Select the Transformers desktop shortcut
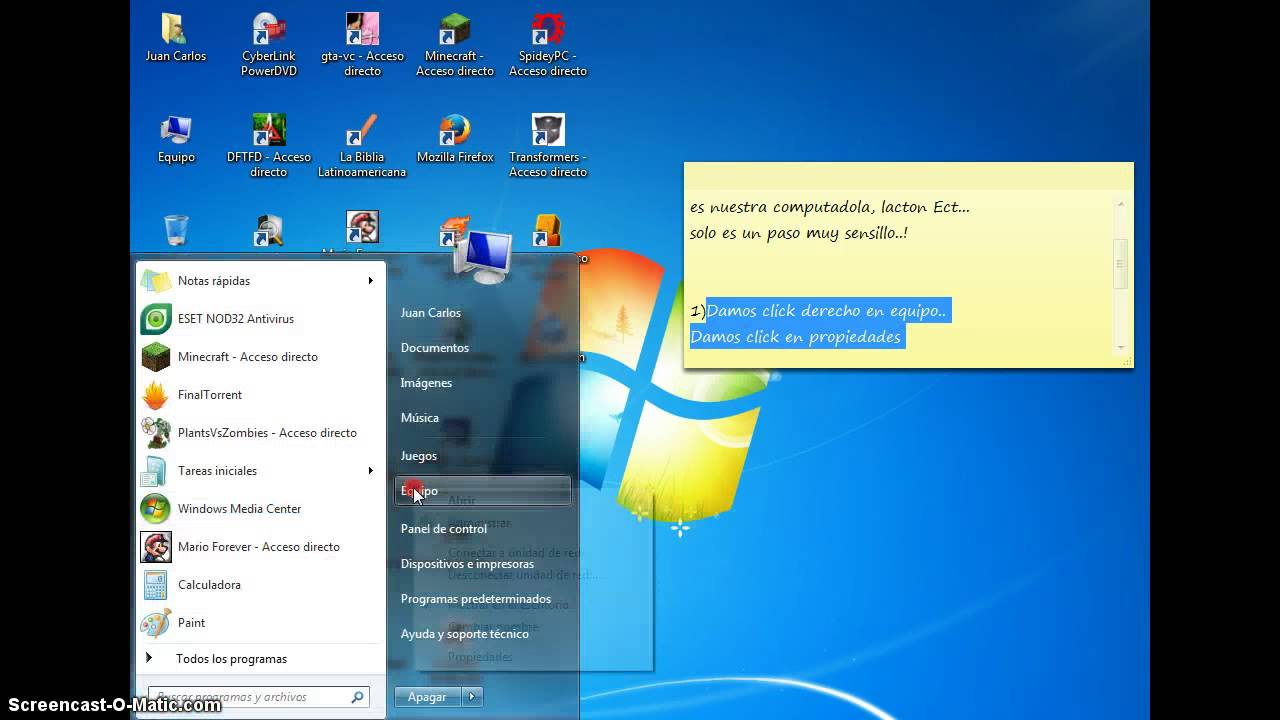The image size is (1280, 720). [548, 146]
